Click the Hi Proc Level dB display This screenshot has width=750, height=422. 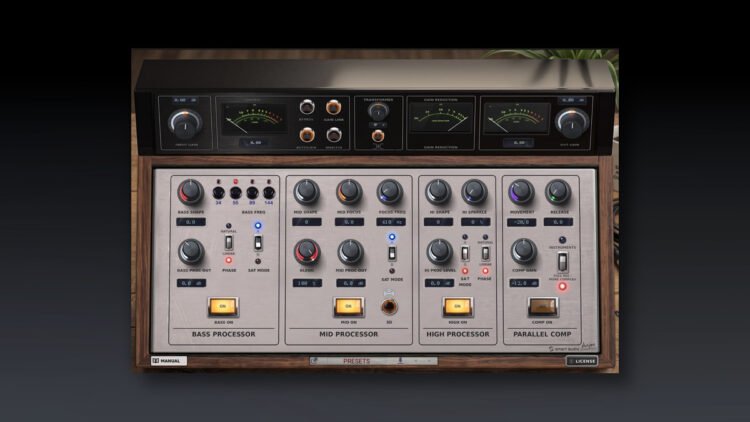440,283
